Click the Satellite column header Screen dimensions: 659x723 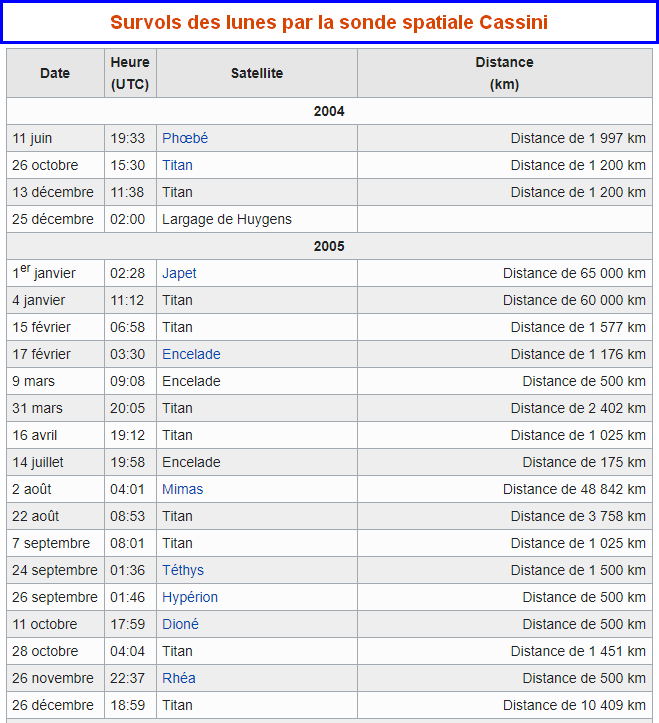pyautogui.click(x=257, y=73)
